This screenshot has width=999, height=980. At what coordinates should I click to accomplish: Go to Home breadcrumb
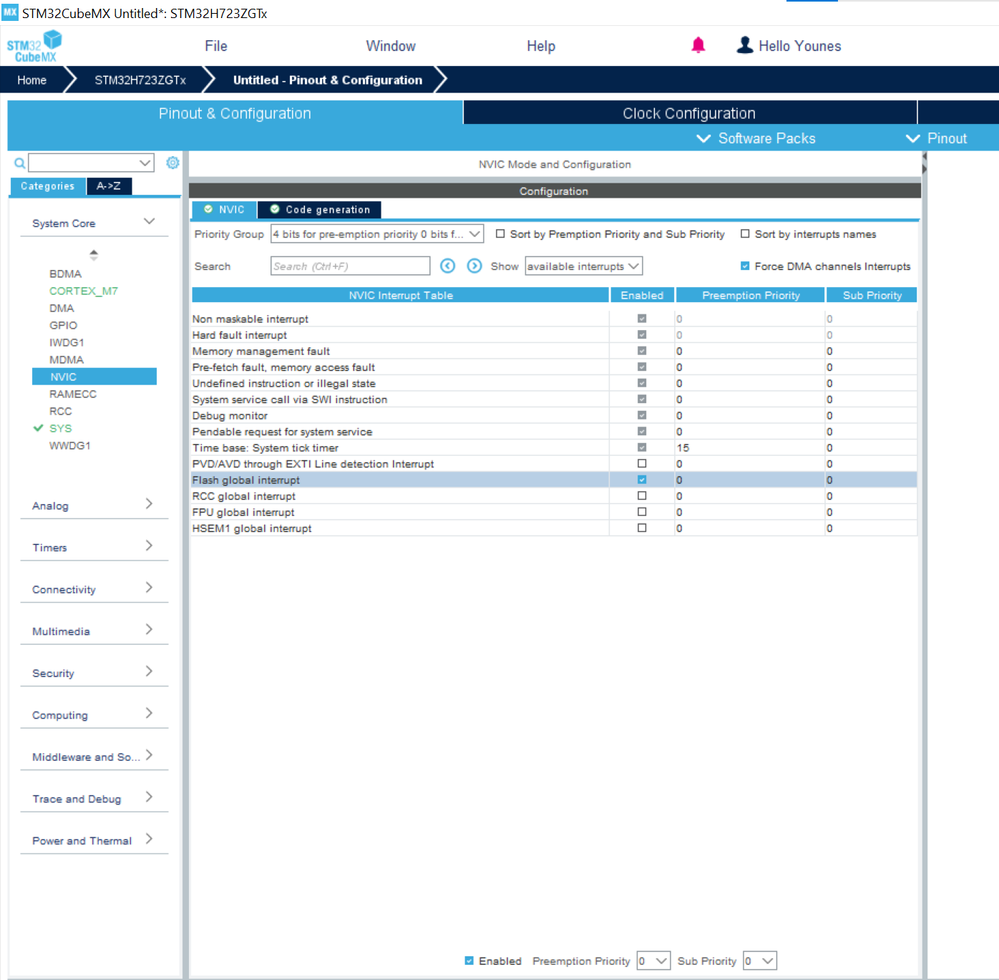click(x=32, y=80)
